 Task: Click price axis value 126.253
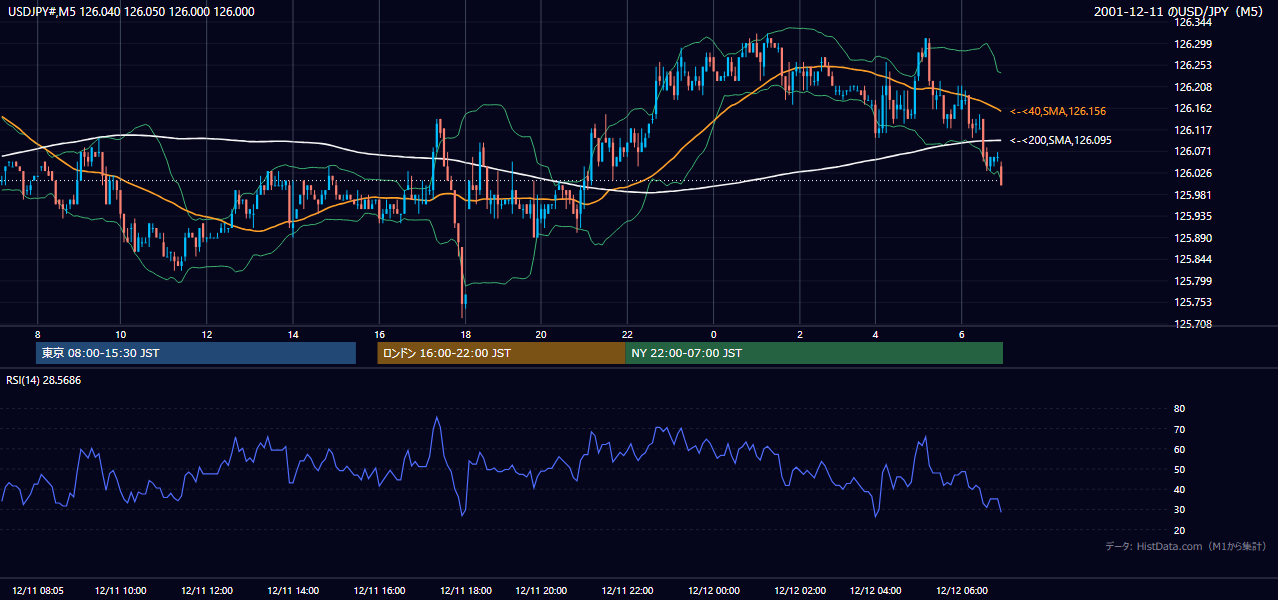(x=1192, y=65)
